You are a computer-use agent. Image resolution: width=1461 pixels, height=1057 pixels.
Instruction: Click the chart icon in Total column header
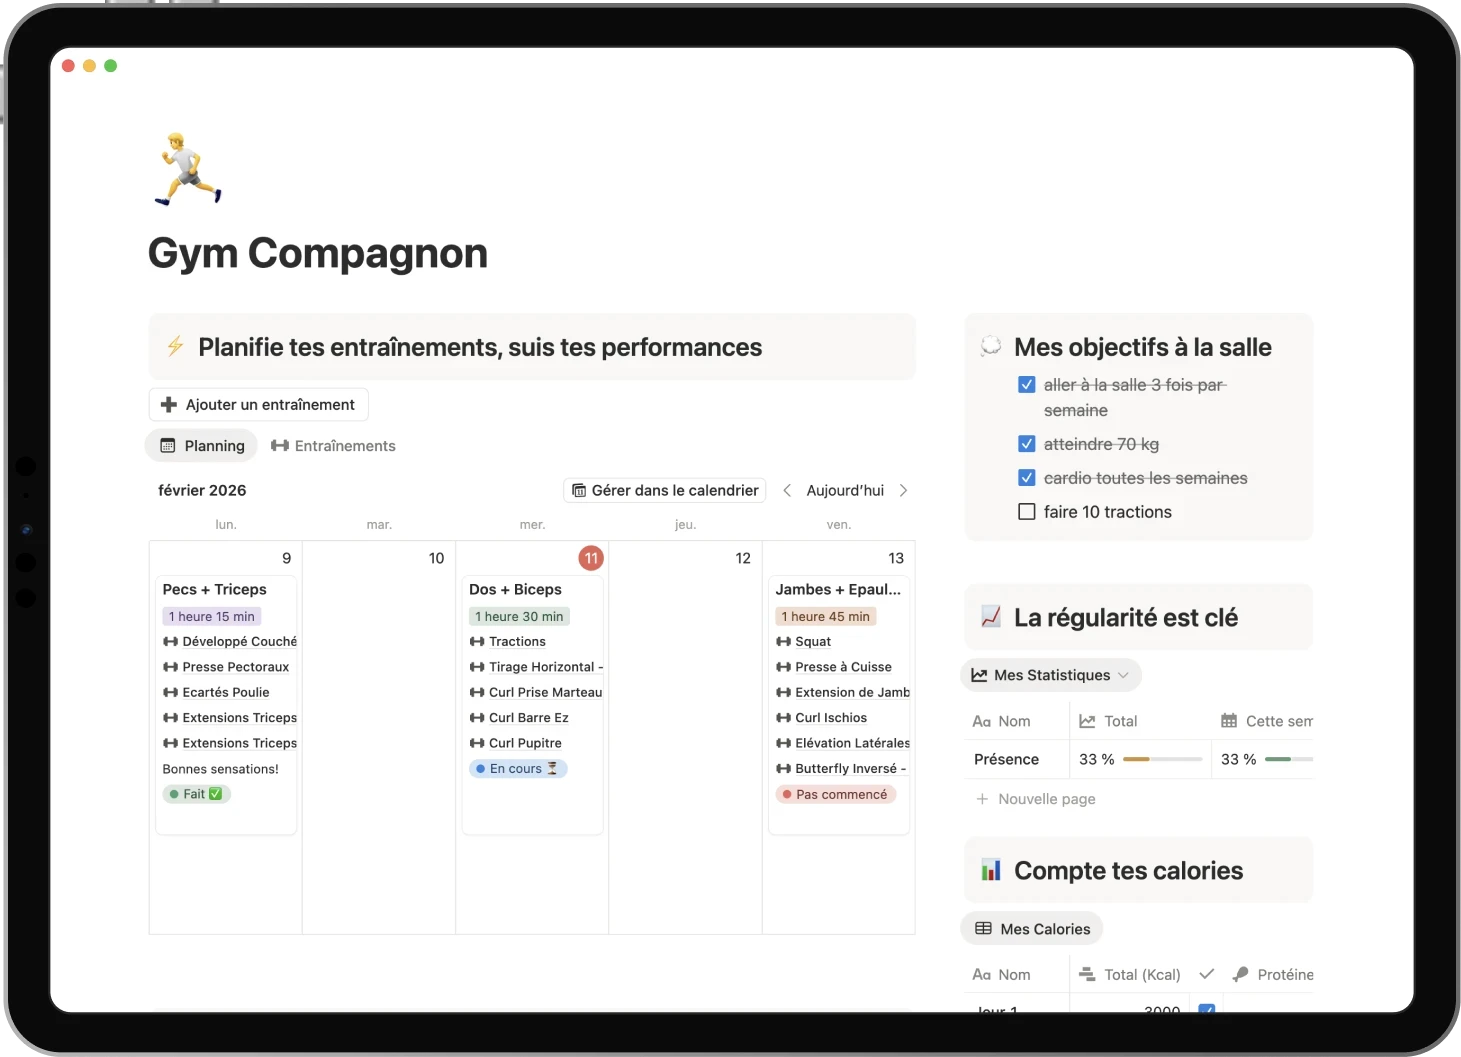1087,721
